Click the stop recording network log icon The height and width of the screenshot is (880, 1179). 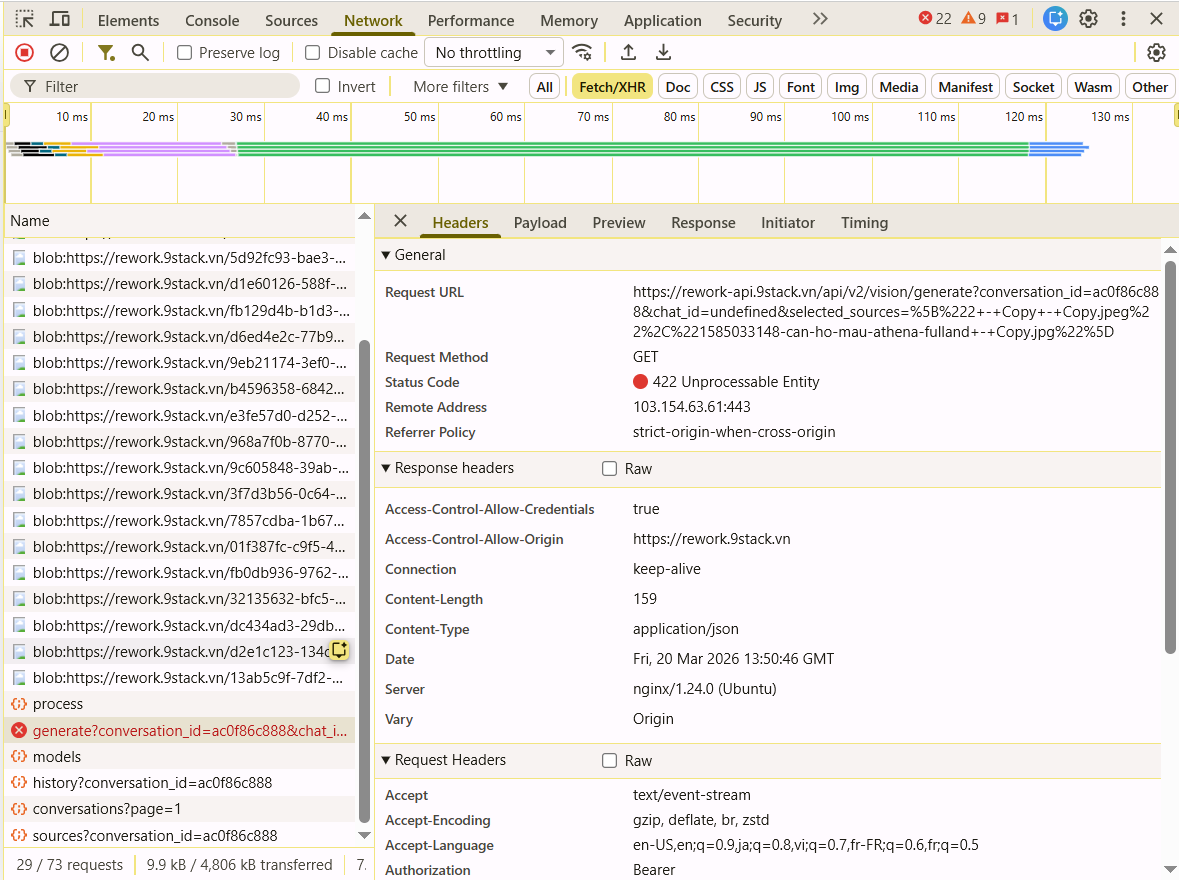(x=25, y=53)
